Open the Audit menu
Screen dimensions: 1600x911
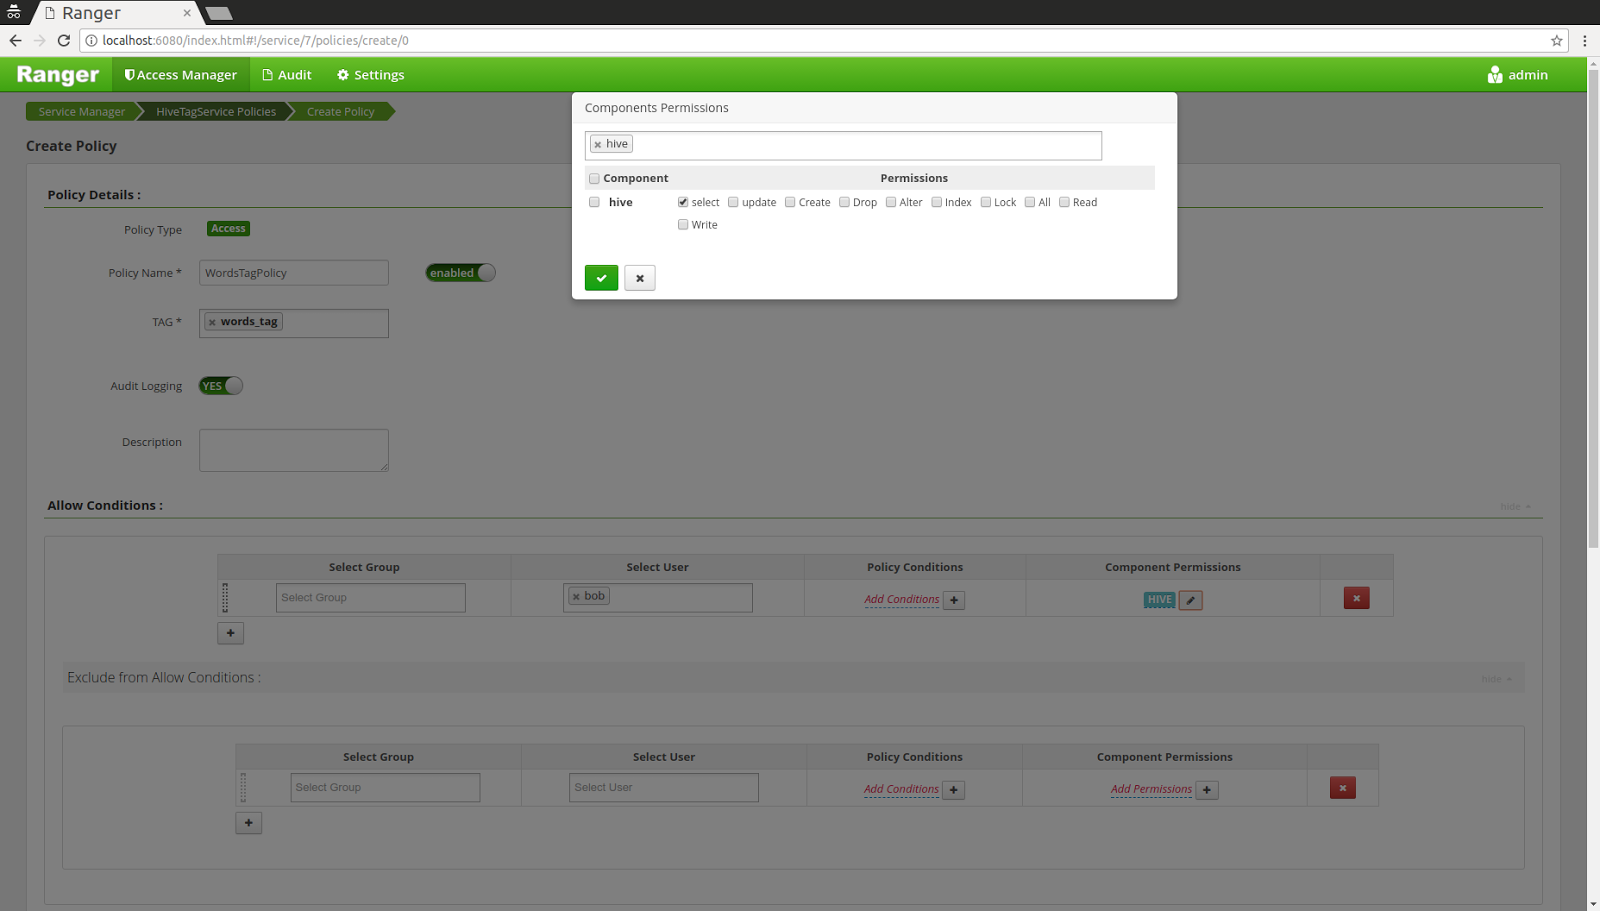[x=287, y=74]
